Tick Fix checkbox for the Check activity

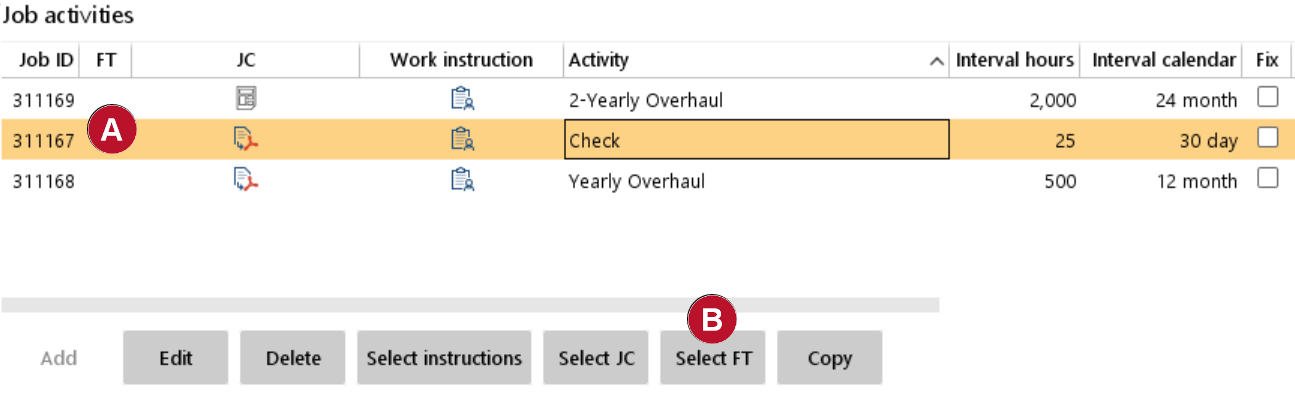point(1267,139)
